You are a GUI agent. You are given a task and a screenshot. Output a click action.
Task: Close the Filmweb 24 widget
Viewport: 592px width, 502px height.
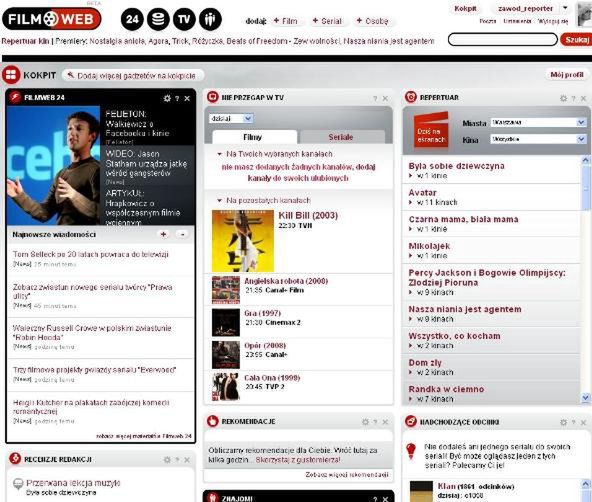point(187,99)
